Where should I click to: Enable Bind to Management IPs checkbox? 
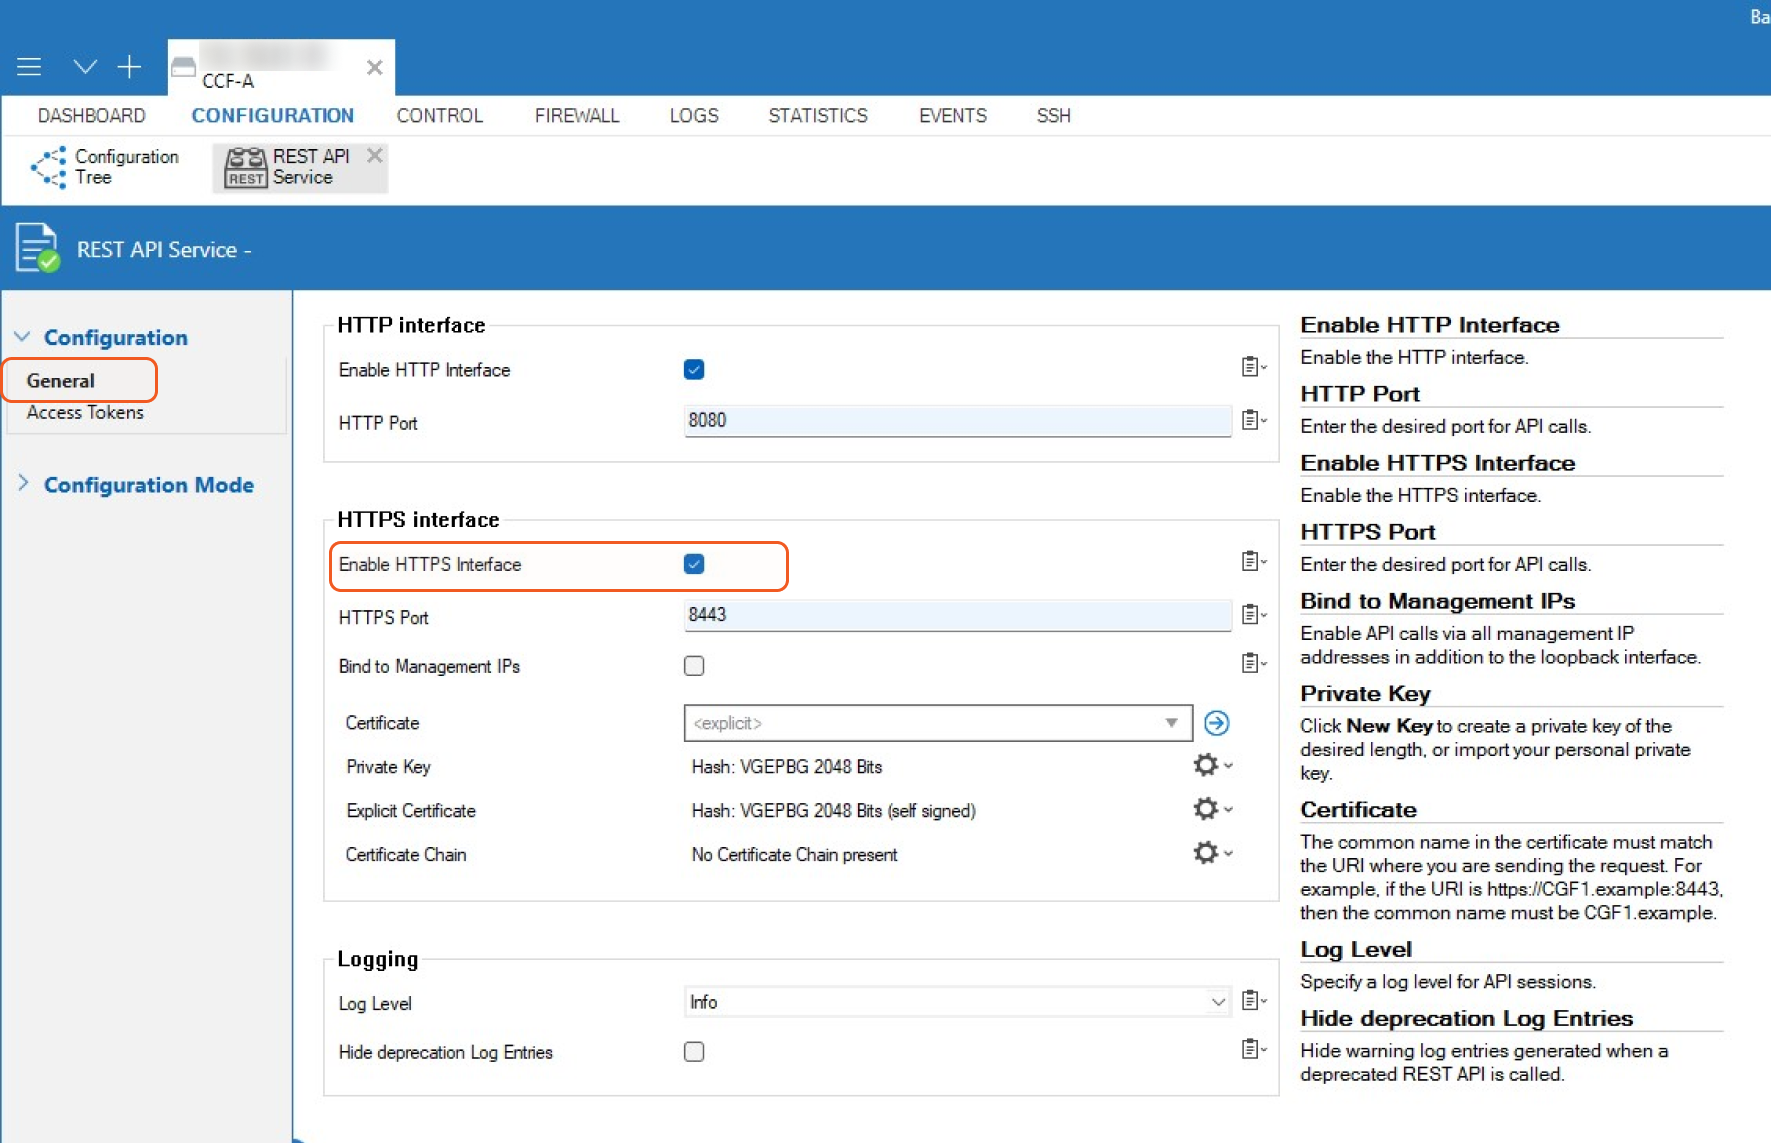[x=694, y=667]
